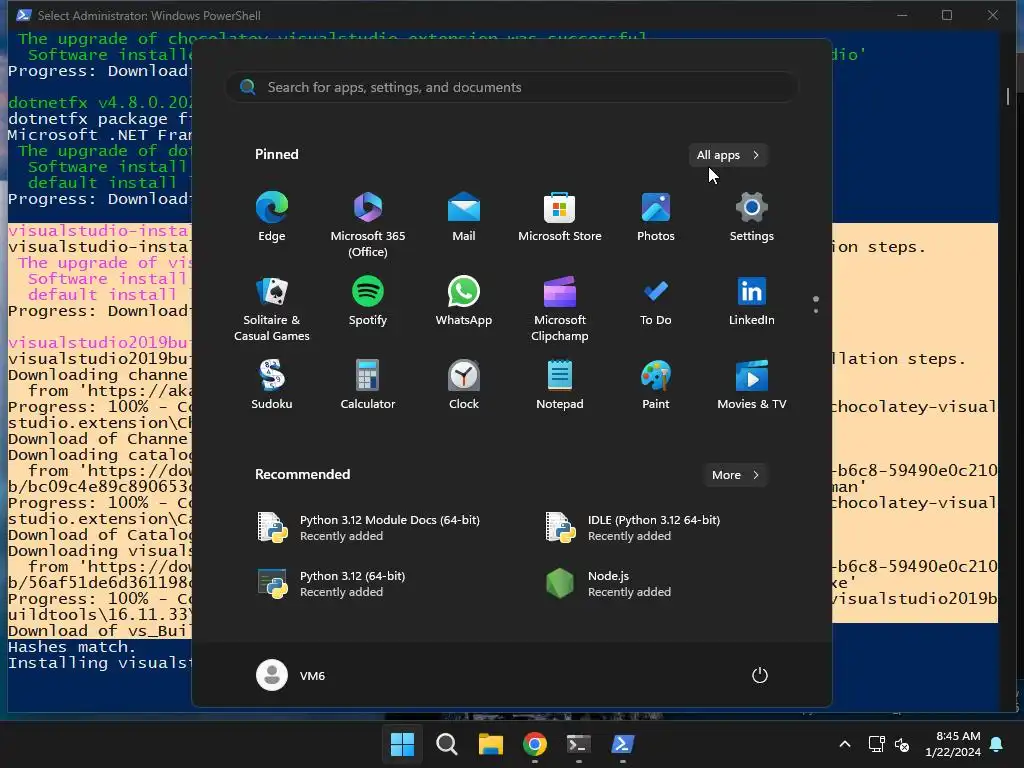
Task: Click the PowerShell window title bar icon
Action: tap(24, 15)
